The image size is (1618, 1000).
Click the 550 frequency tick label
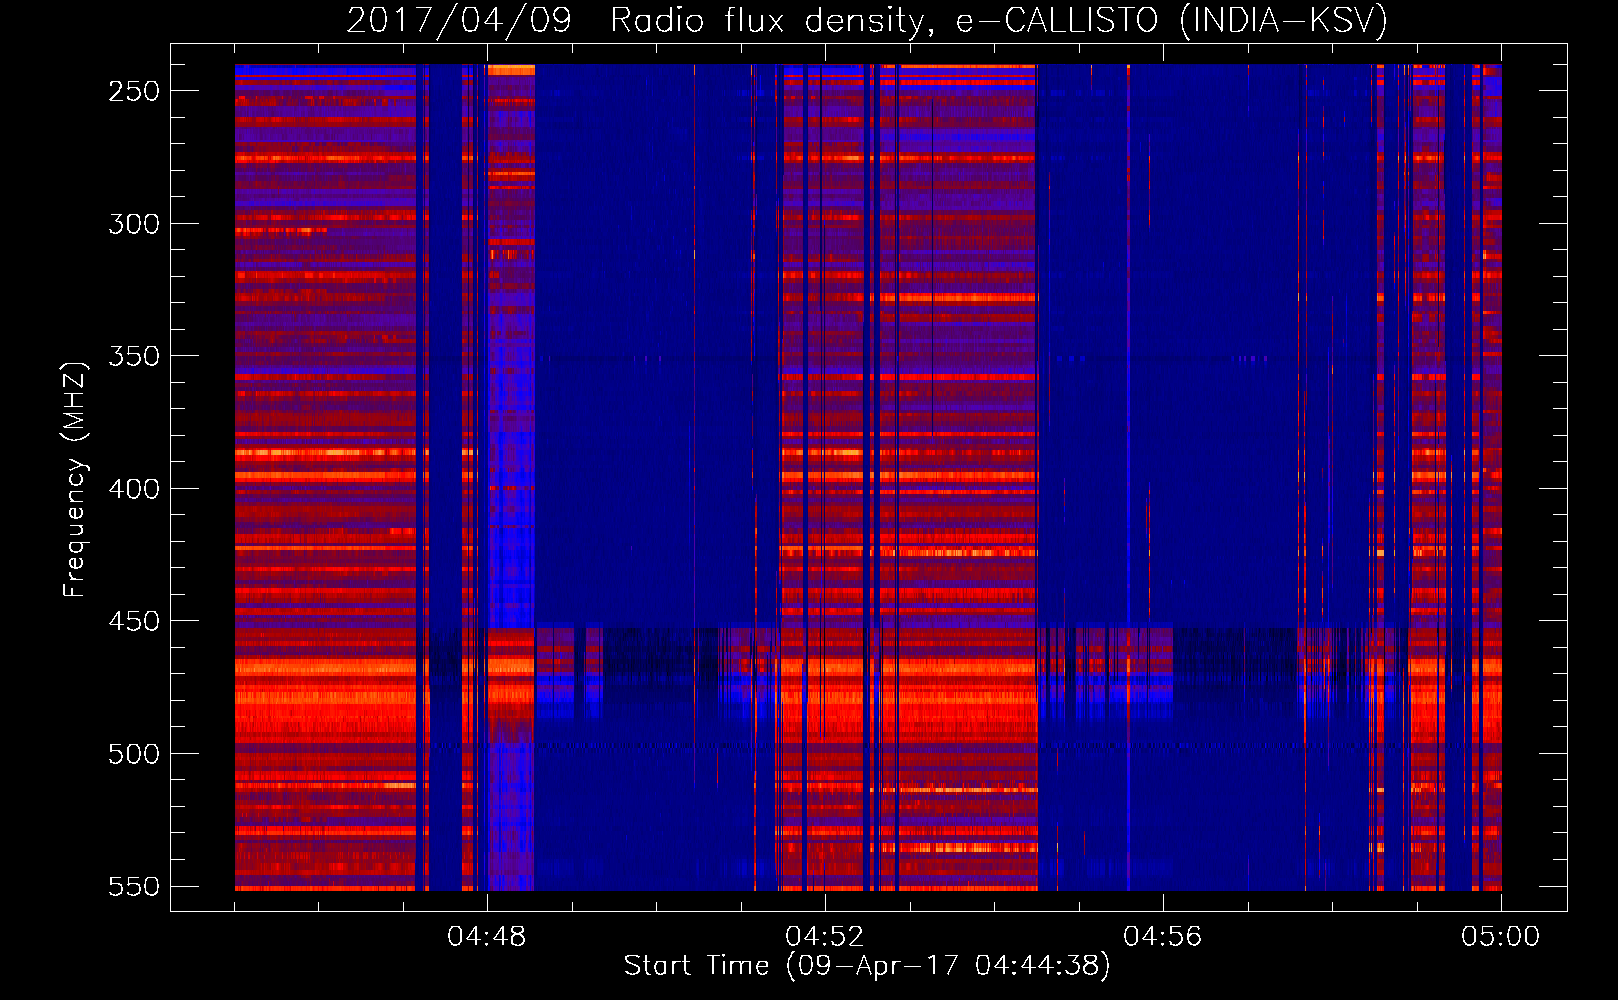pyautogui.click(x=134, y=886)
